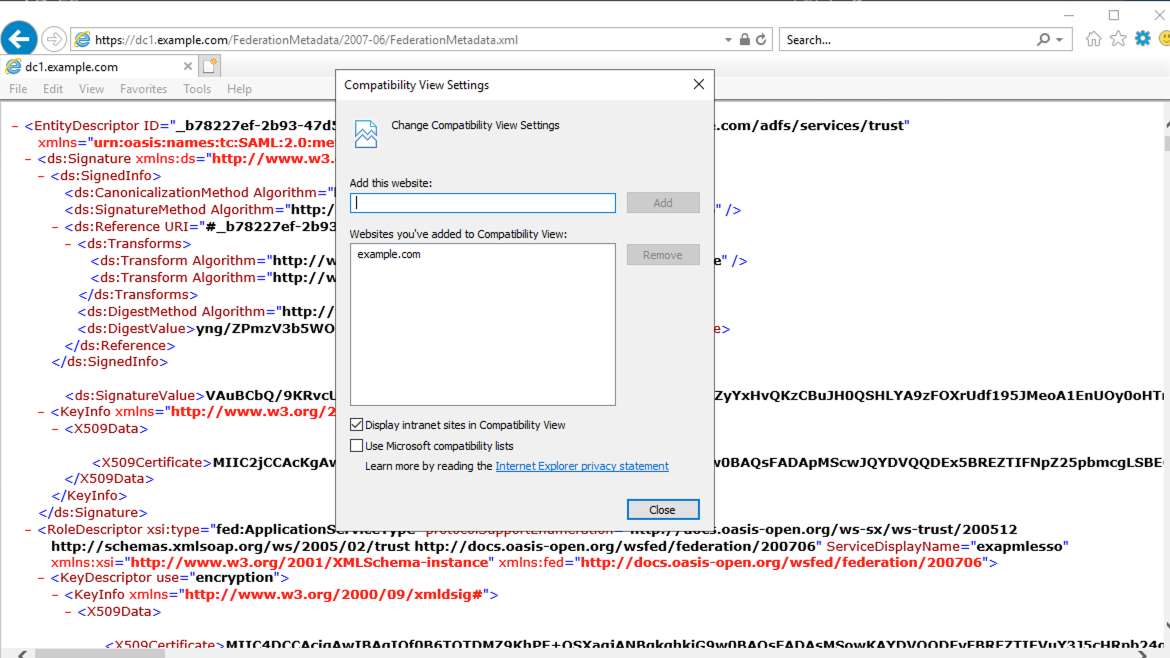Viewport: 1170px width, 658px height.
Task: Open Favorites using the star icon
Action: click(1118, 39)
